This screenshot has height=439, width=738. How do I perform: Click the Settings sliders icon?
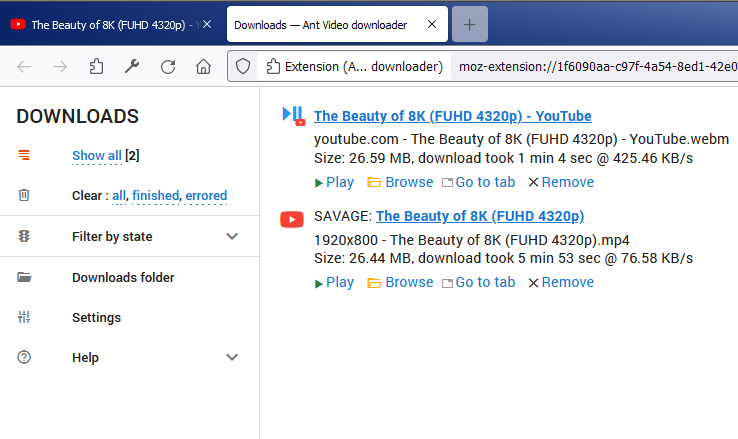(24, 317)
